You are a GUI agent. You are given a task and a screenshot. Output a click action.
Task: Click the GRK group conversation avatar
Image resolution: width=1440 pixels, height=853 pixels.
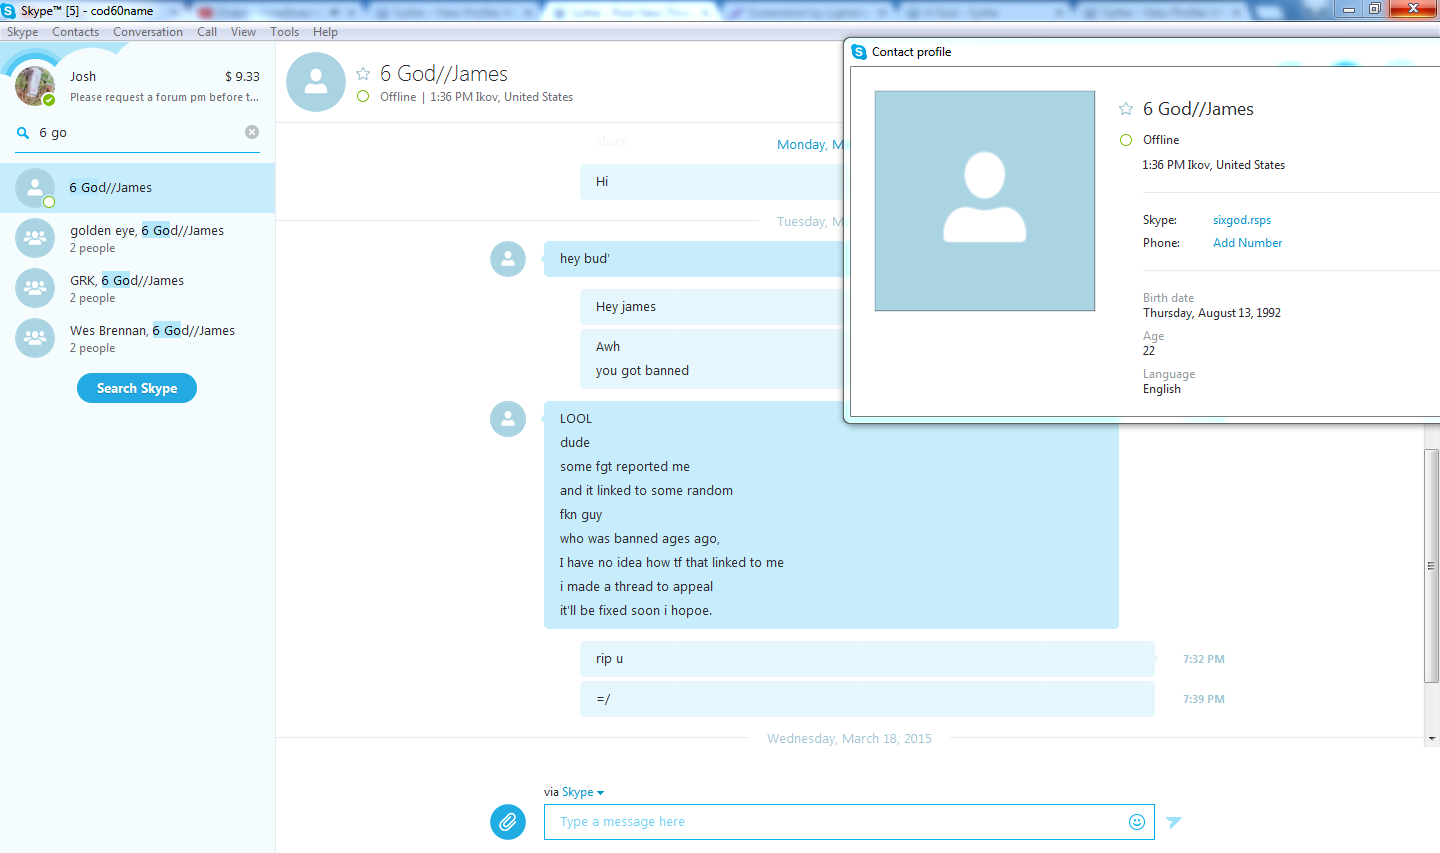(x=35, y=288)
